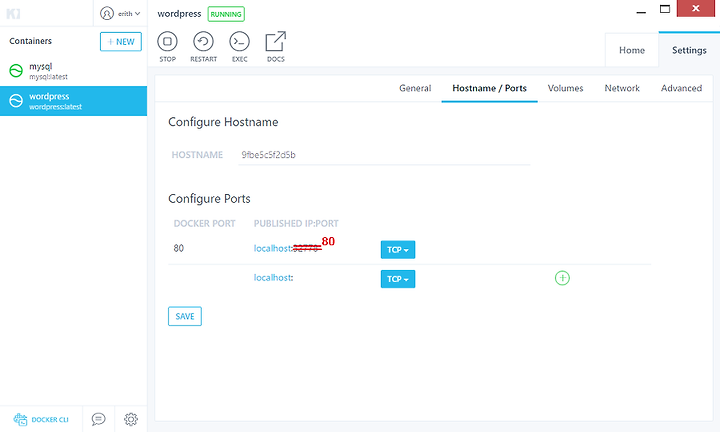Select the mysql container
The height and width of the screenshot is (432, 720).
pos(73,71)
